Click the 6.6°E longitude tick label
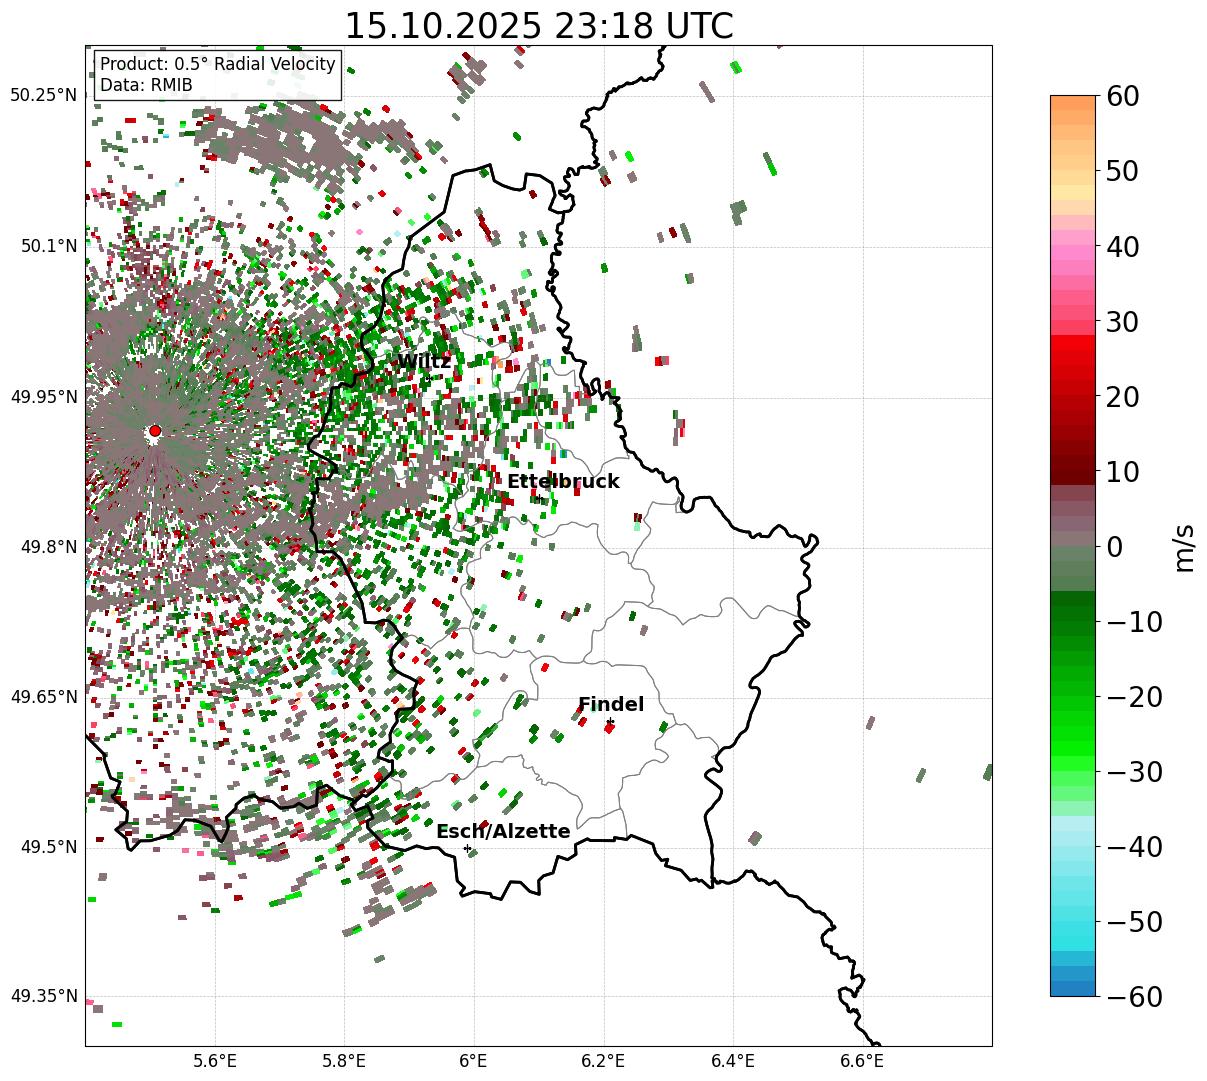The height and width of the screenshot is (1081, 1207). click(862, 1062)
